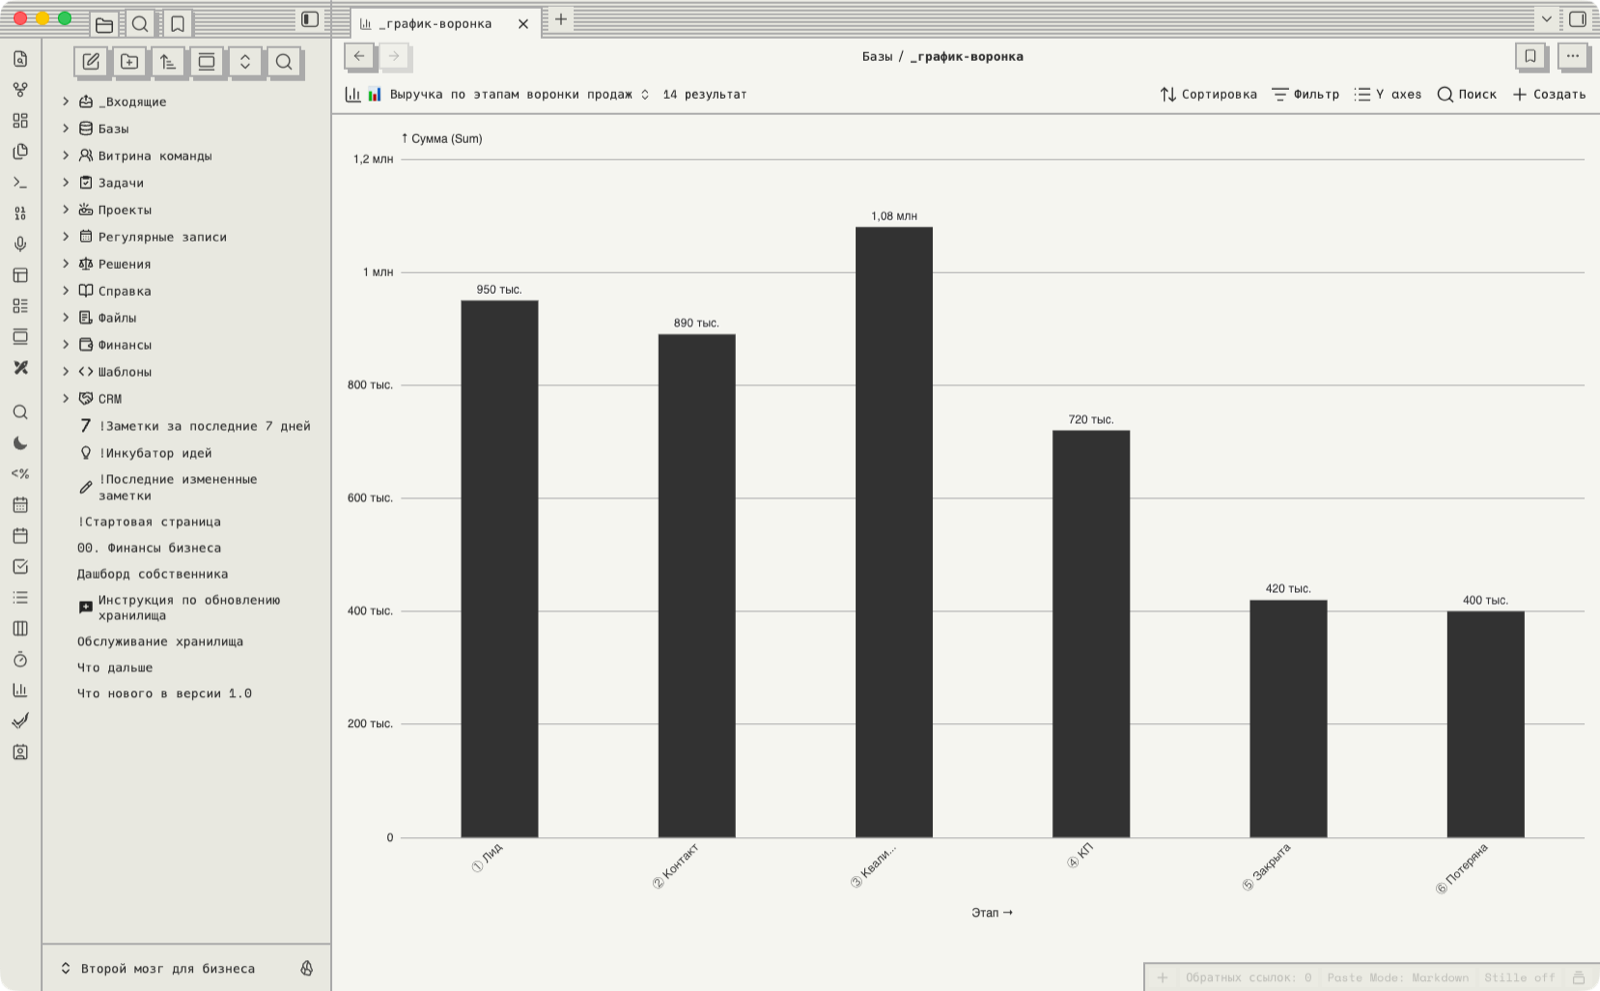1600x991 pixels.
Task: Click crossed tools ribbon icon
Action: [20, 368]
